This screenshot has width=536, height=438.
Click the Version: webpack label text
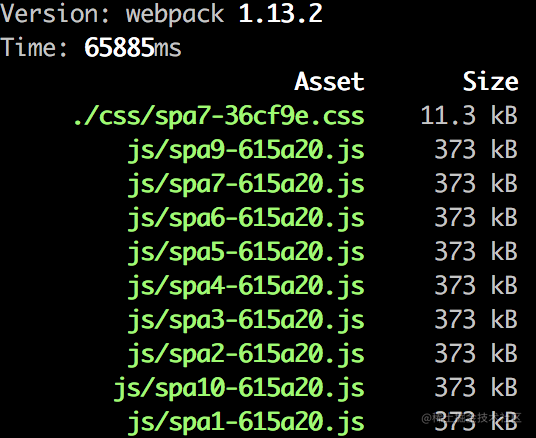(112, 14)
